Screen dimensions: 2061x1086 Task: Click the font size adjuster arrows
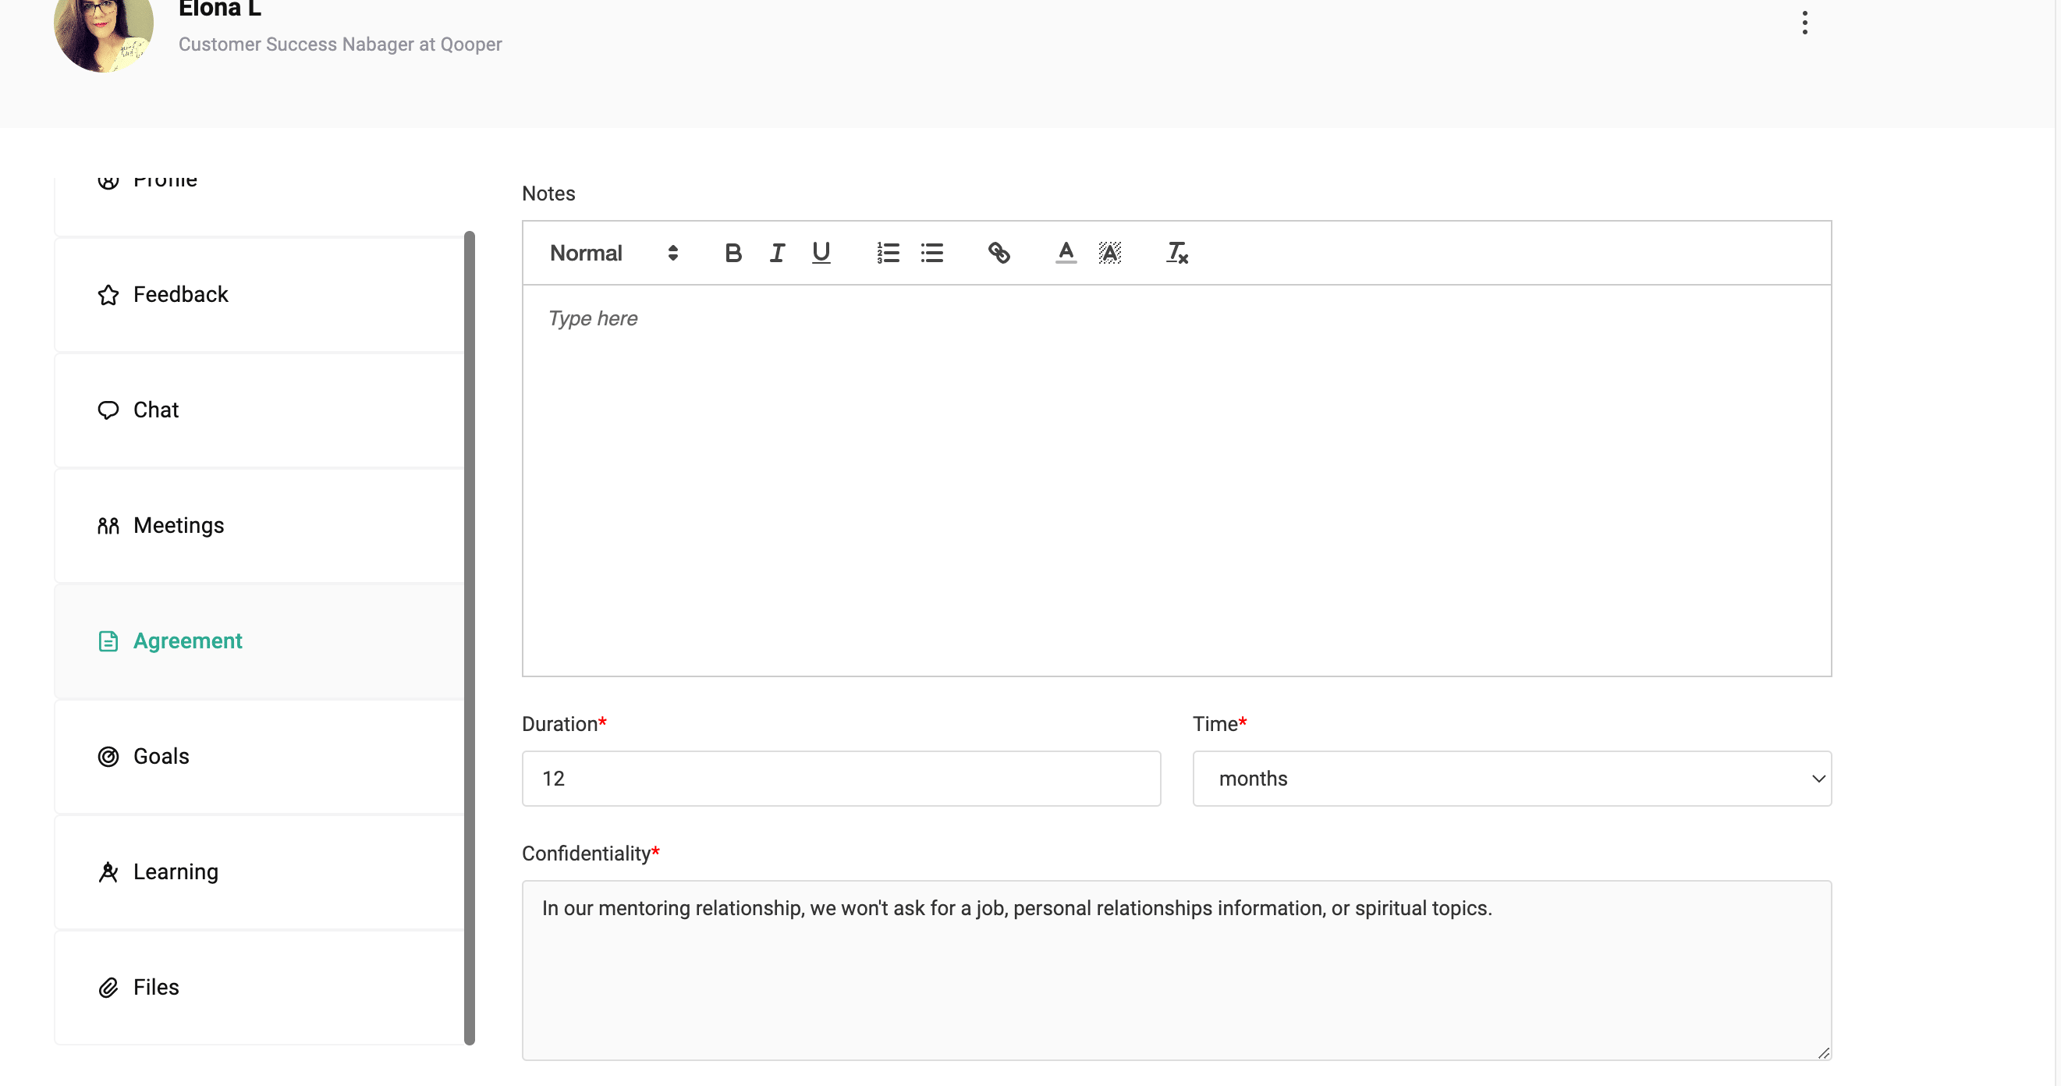click(x=672, y=253)
